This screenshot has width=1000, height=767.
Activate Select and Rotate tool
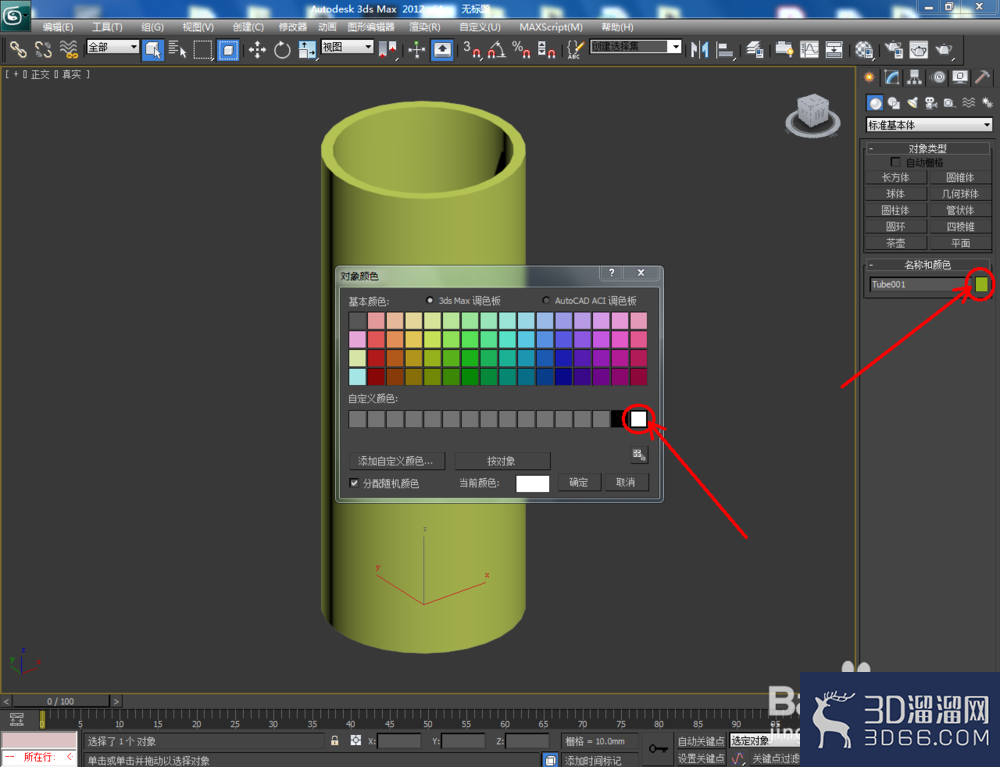(x=282, y=49)
